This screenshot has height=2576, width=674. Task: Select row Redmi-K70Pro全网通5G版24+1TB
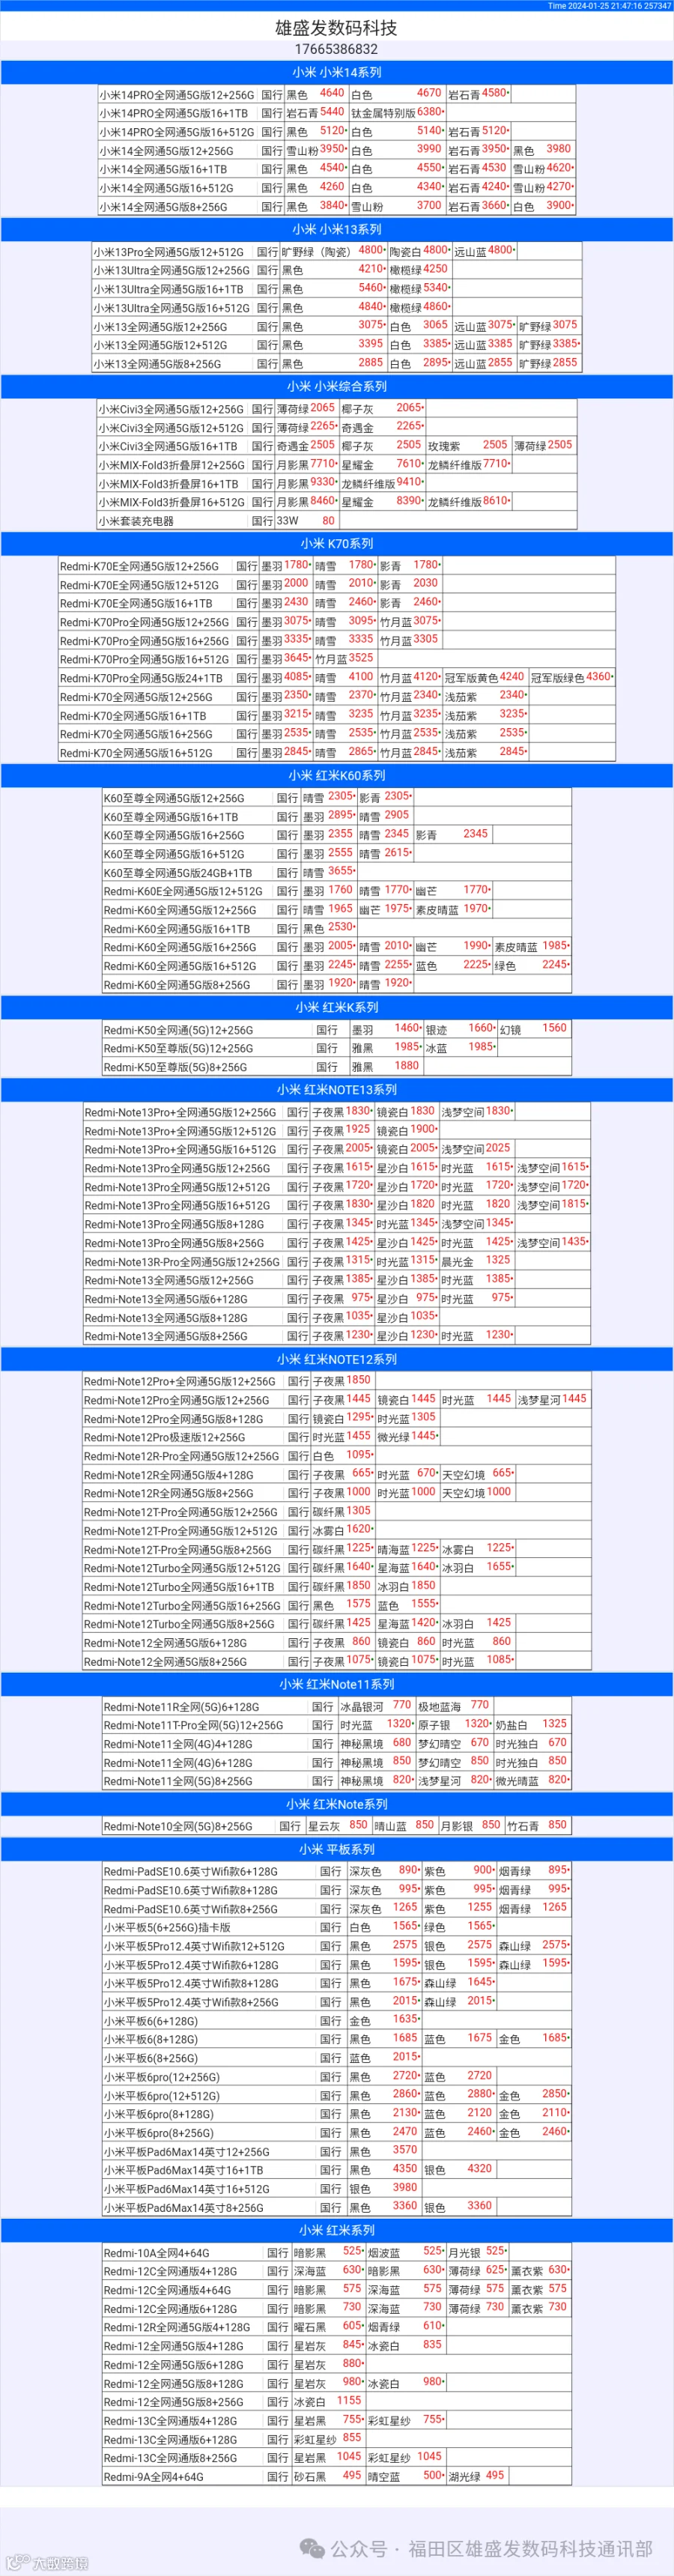336,677
